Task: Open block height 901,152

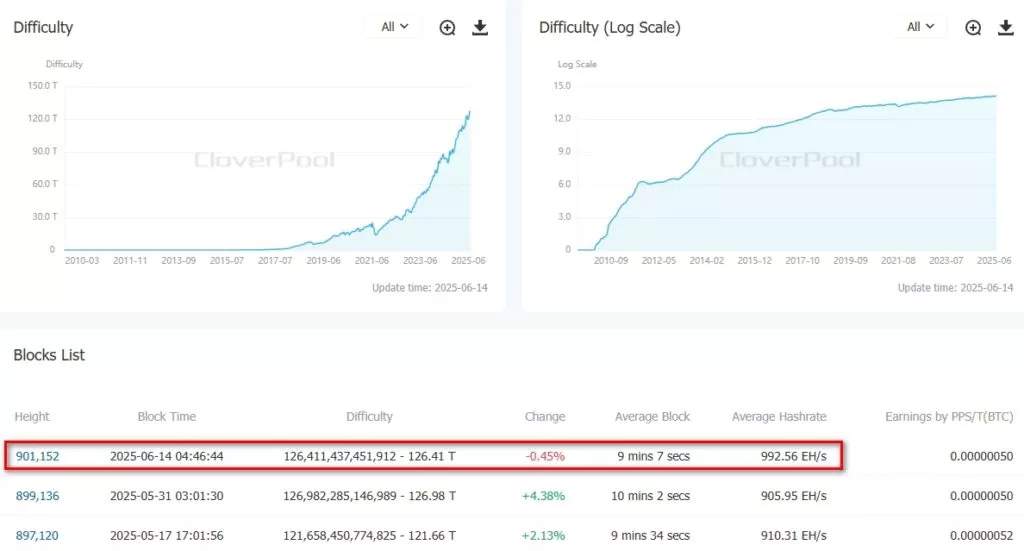Action: [37, 456]
